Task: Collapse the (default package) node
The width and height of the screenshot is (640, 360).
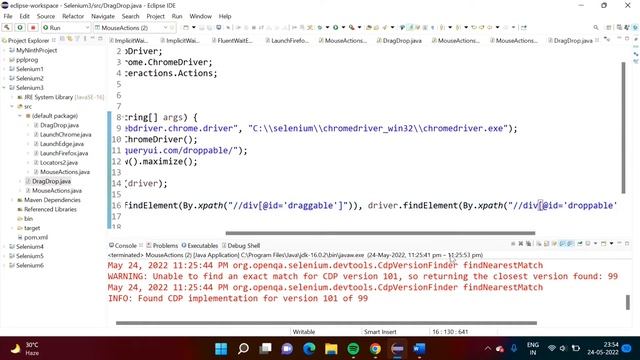Action: click(x=20, y=116)
